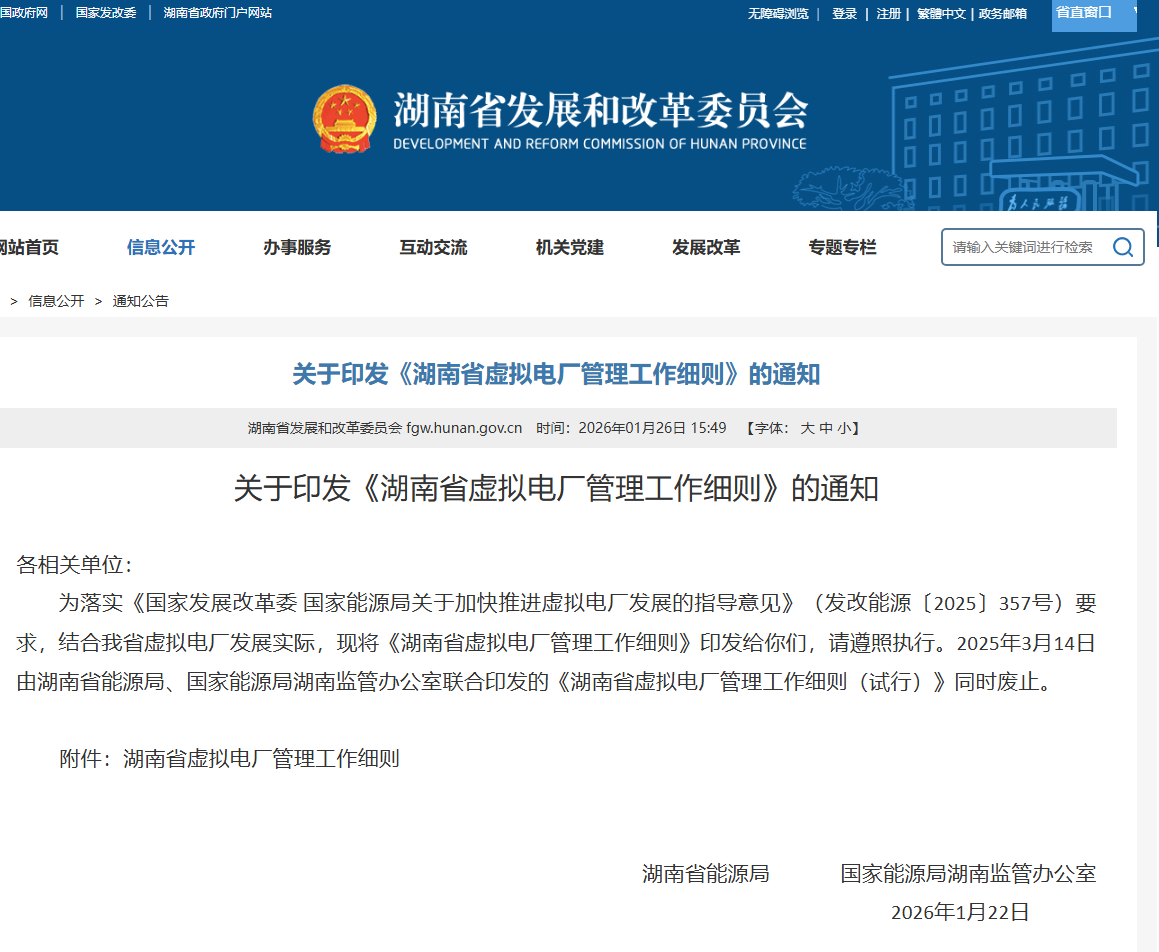
Task: Click the 登录 link
Action: coord(844,13)
